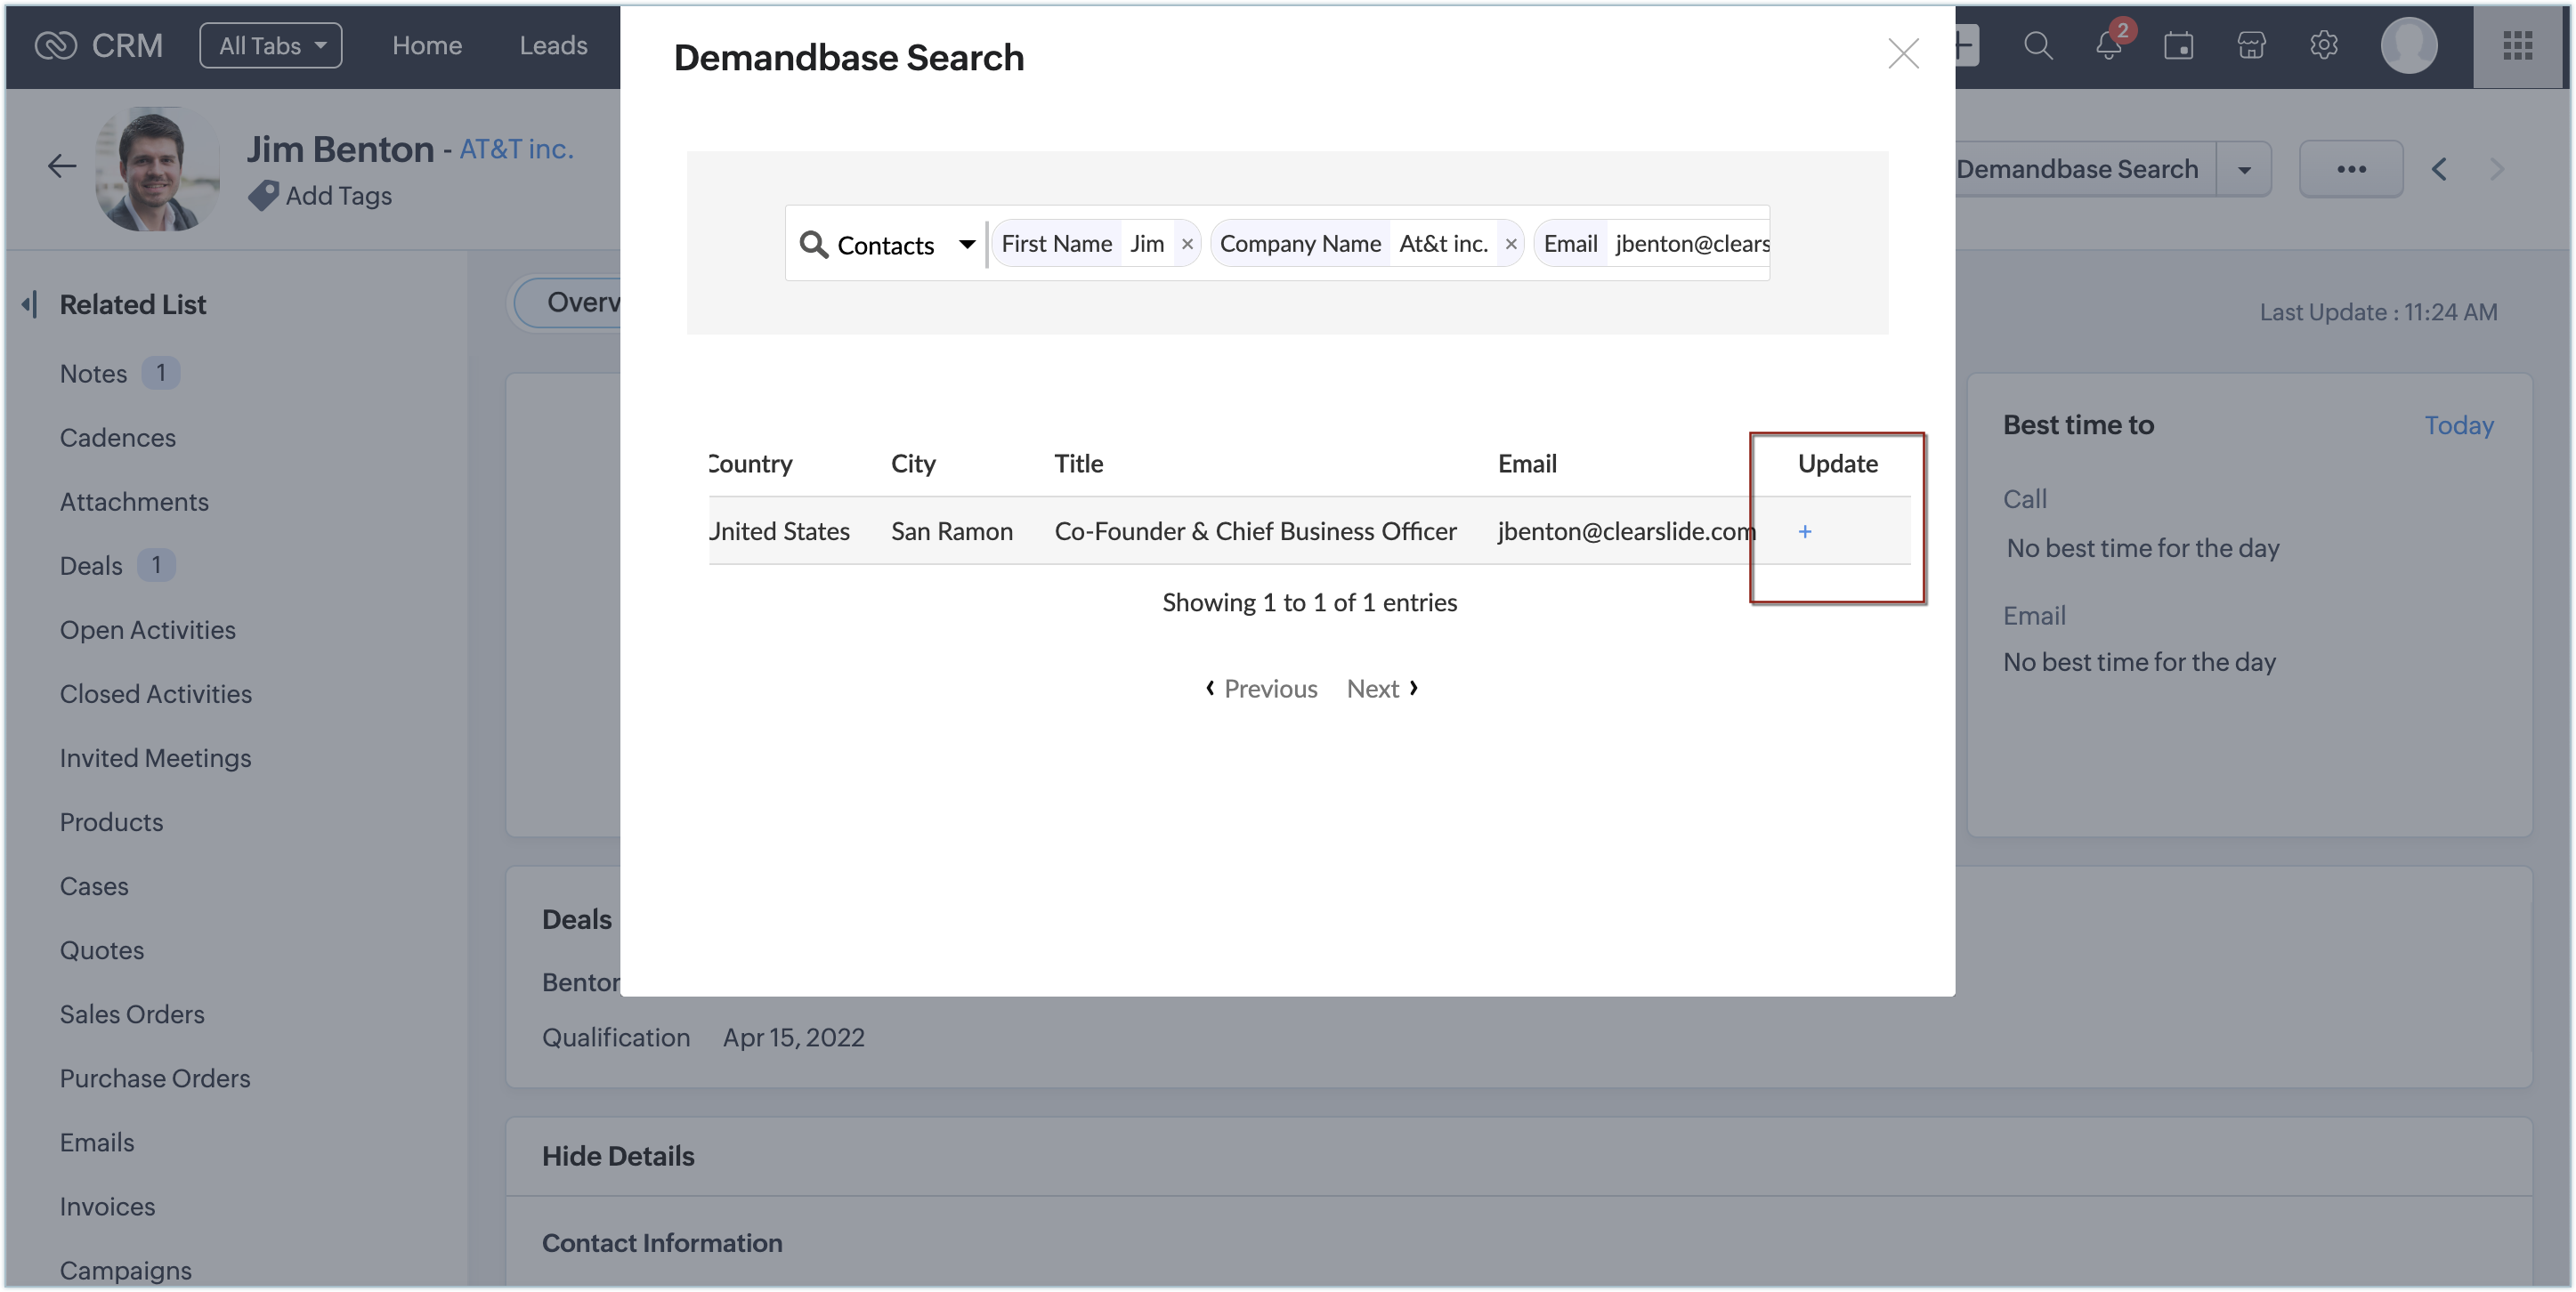Open the apps grid icon
Screen dimensions: 2576x1292
click(x=2516, y=46)
